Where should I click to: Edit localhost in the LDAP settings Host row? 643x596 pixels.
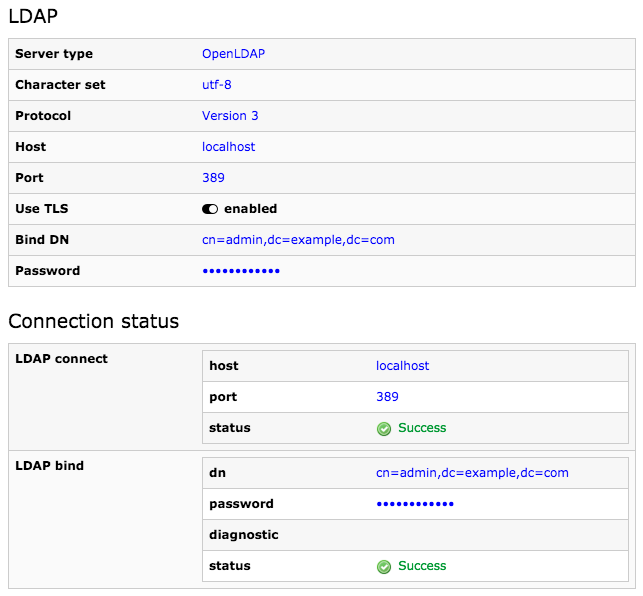pyautogui.click(x=228, y=147)
